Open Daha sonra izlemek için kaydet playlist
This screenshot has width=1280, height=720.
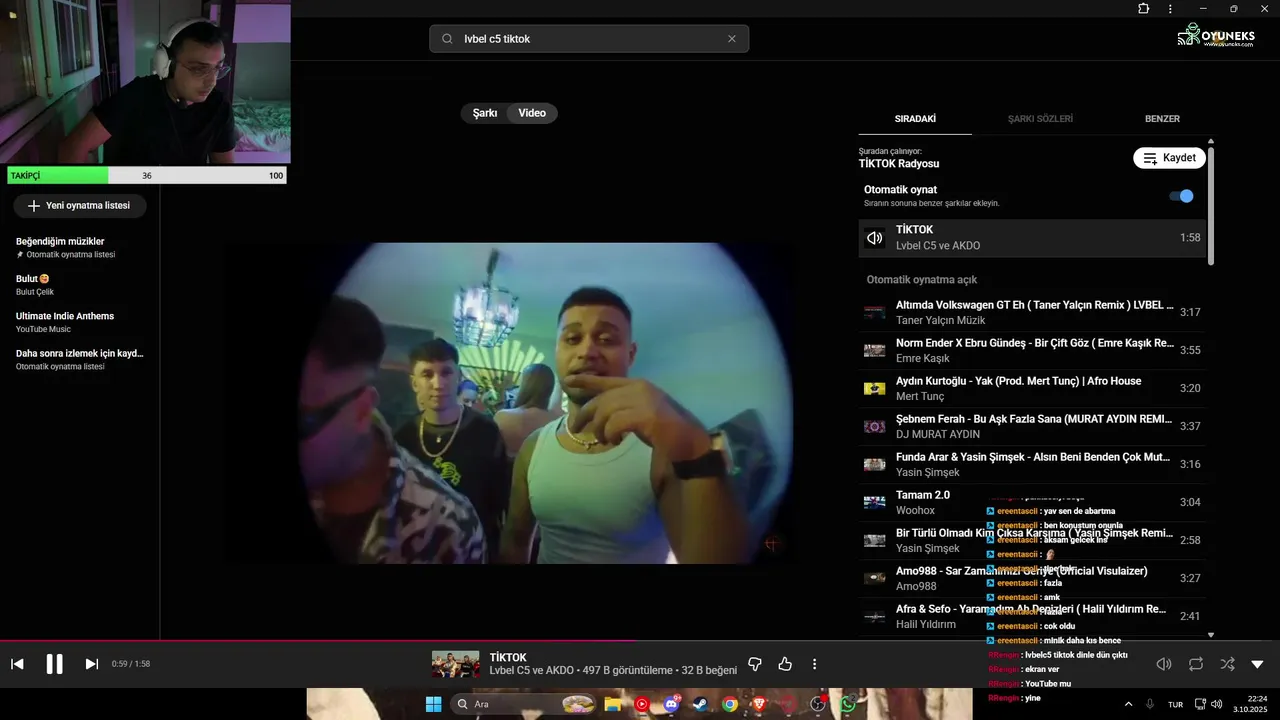click(x=80, y=359)
